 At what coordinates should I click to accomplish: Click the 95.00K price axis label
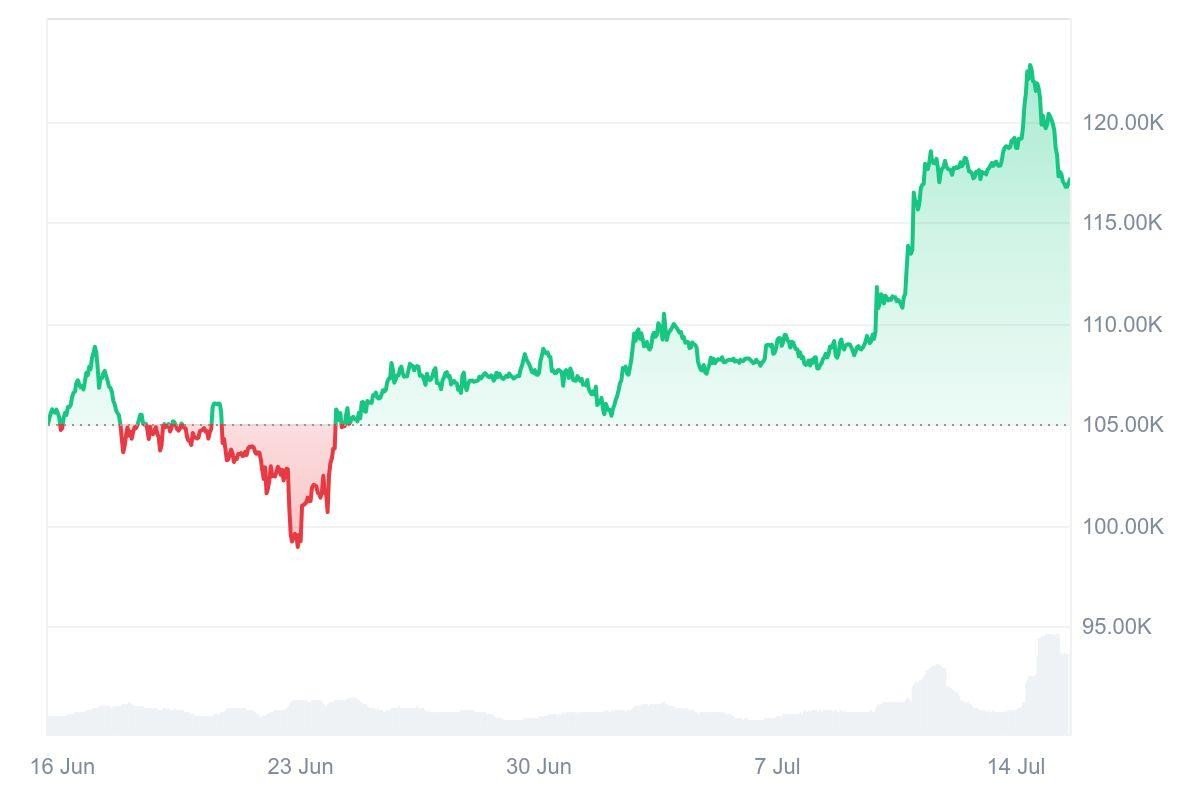[x=1116, y=626]
